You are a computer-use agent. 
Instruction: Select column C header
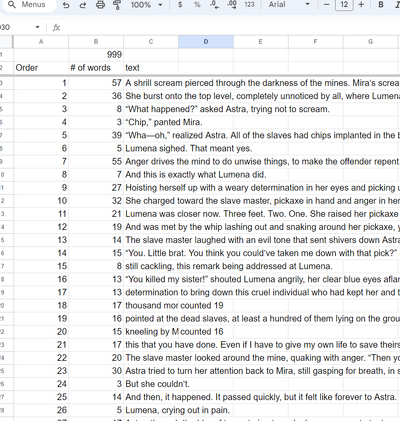[151, 42]
